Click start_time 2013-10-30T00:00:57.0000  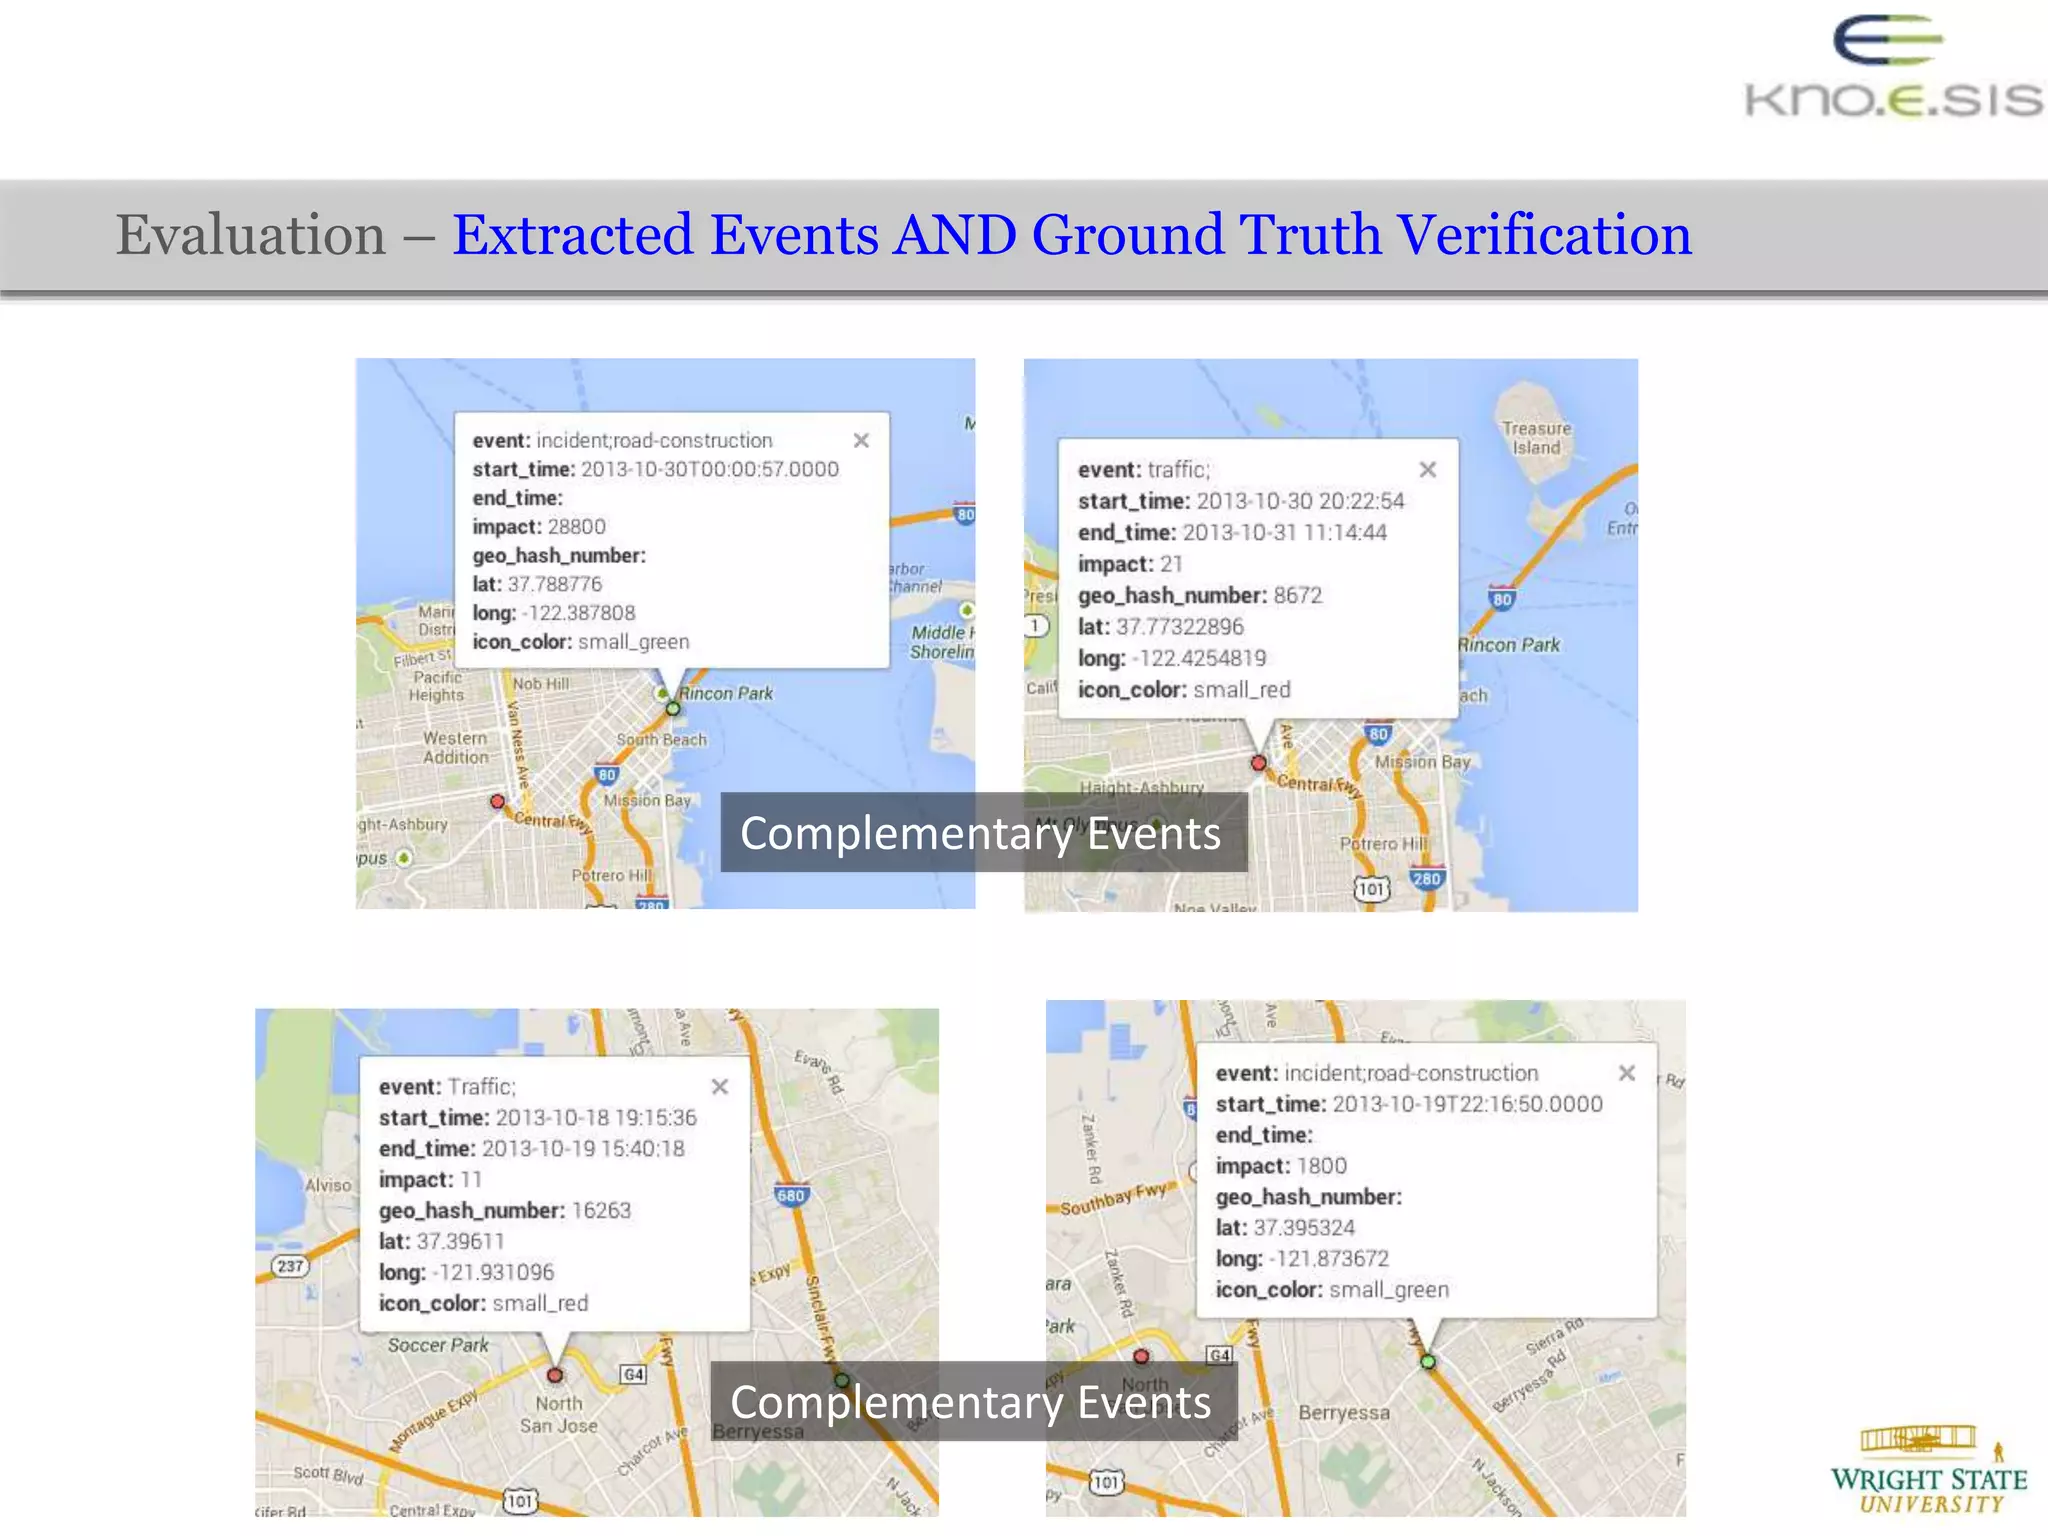655,469
